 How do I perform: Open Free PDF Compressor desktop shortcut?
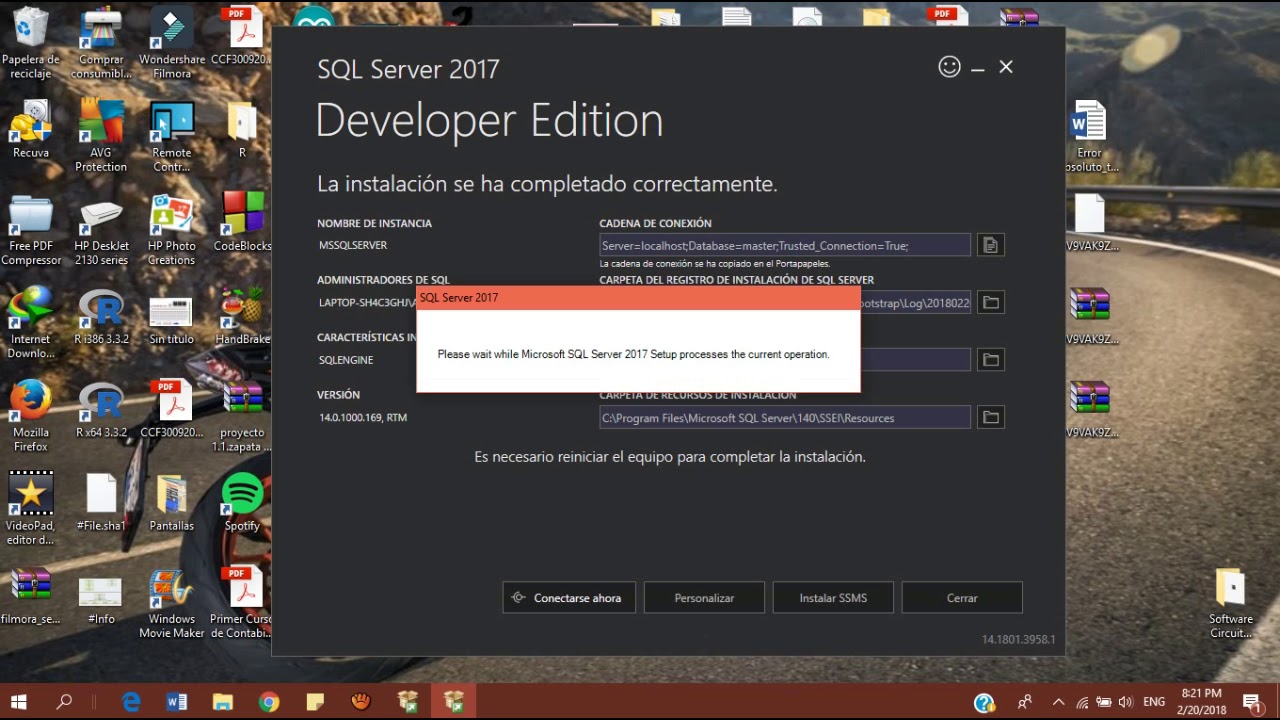tap(31, 230)
